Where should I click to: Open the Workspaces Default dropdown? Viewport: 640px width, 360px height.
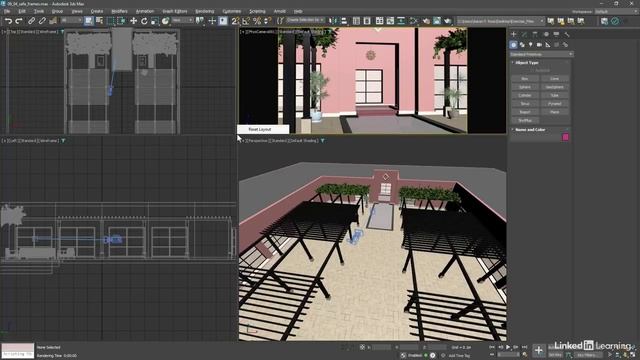click(x=616, y=11)
